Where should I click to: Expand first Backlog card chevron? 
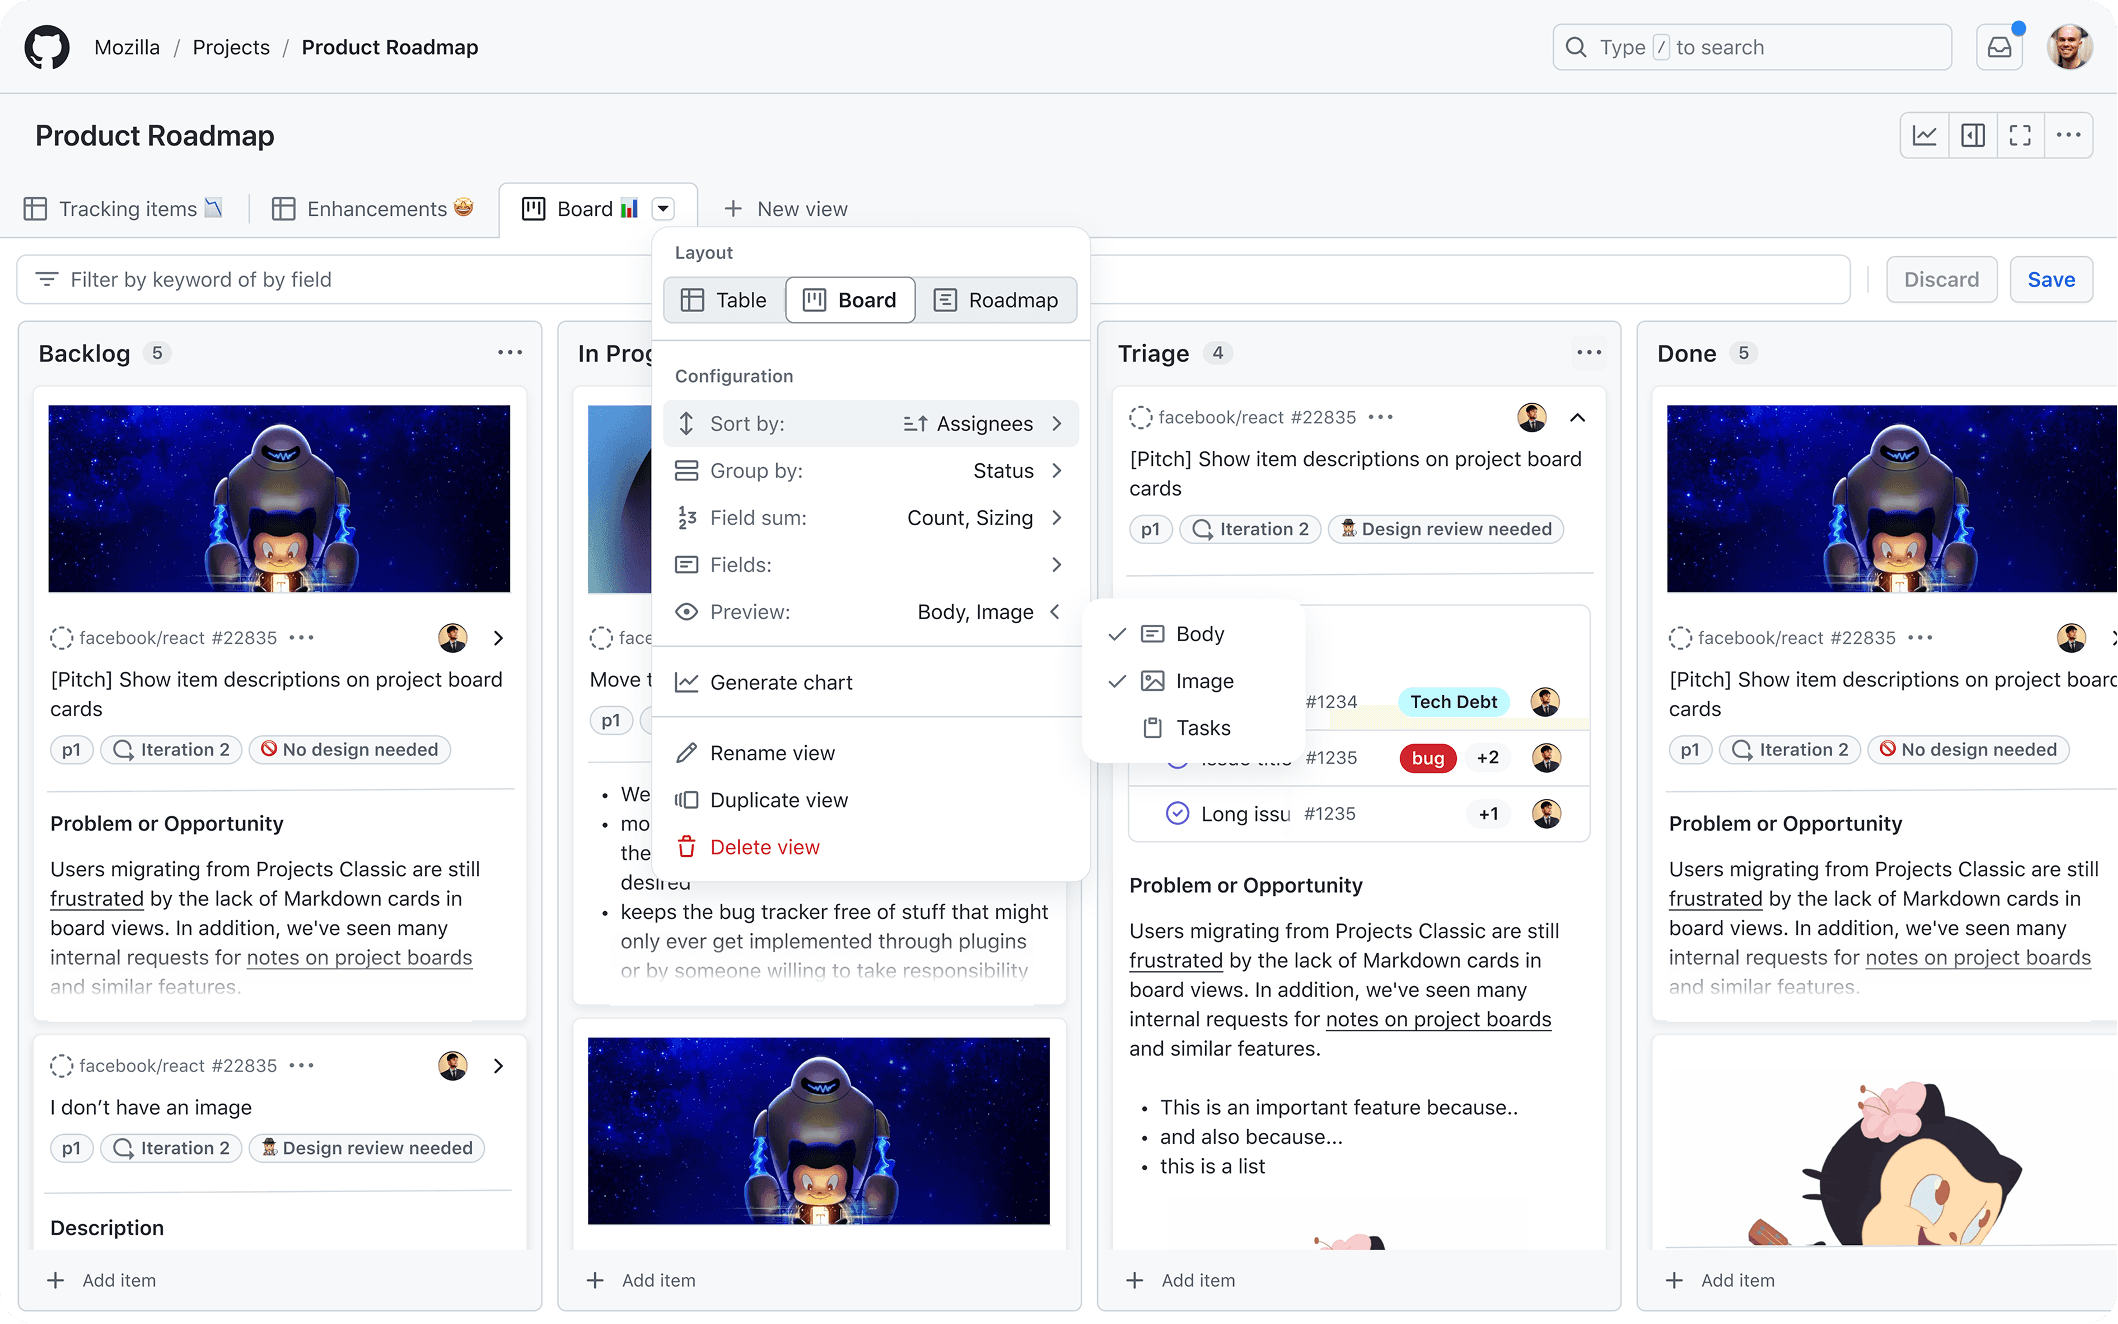[498, 638]
